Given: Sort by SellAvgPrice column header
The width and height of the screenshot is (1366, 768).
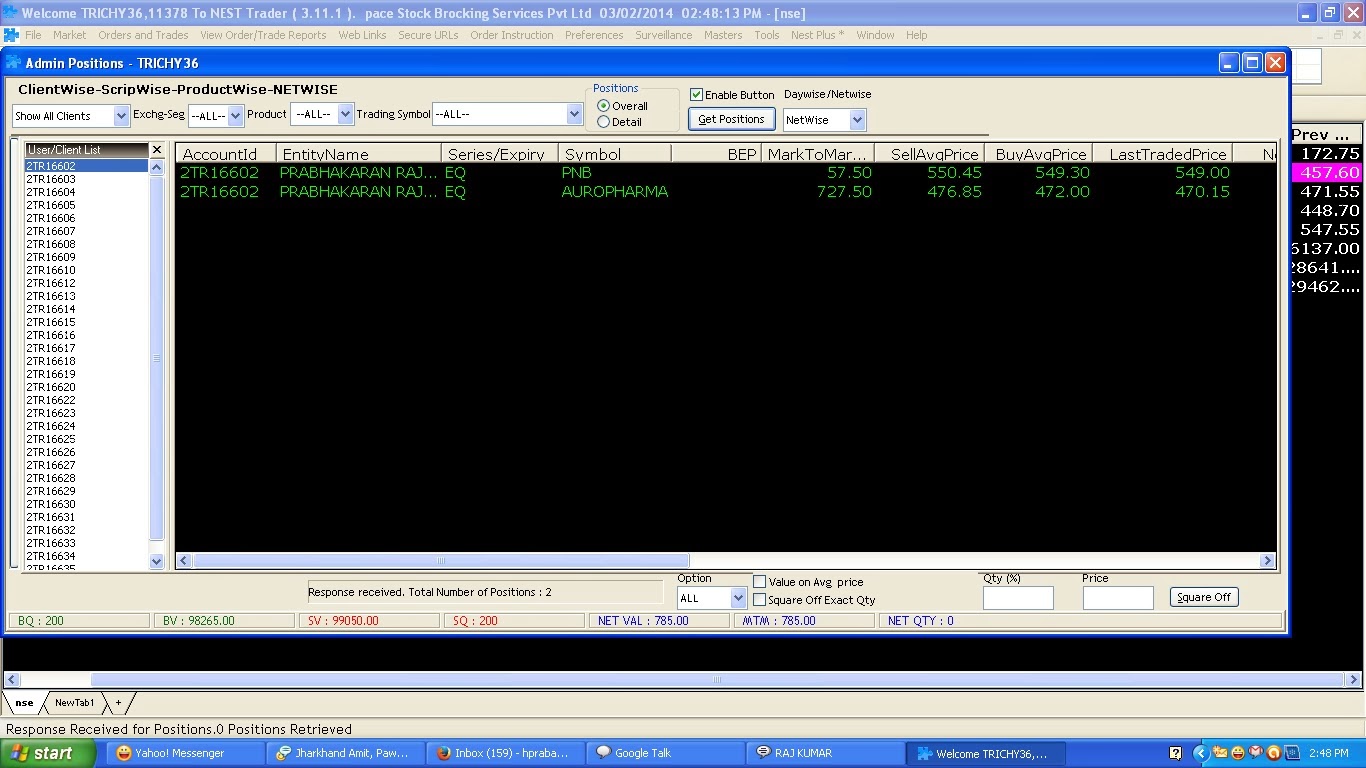Looking at the screenshot, I should [929, 154].
